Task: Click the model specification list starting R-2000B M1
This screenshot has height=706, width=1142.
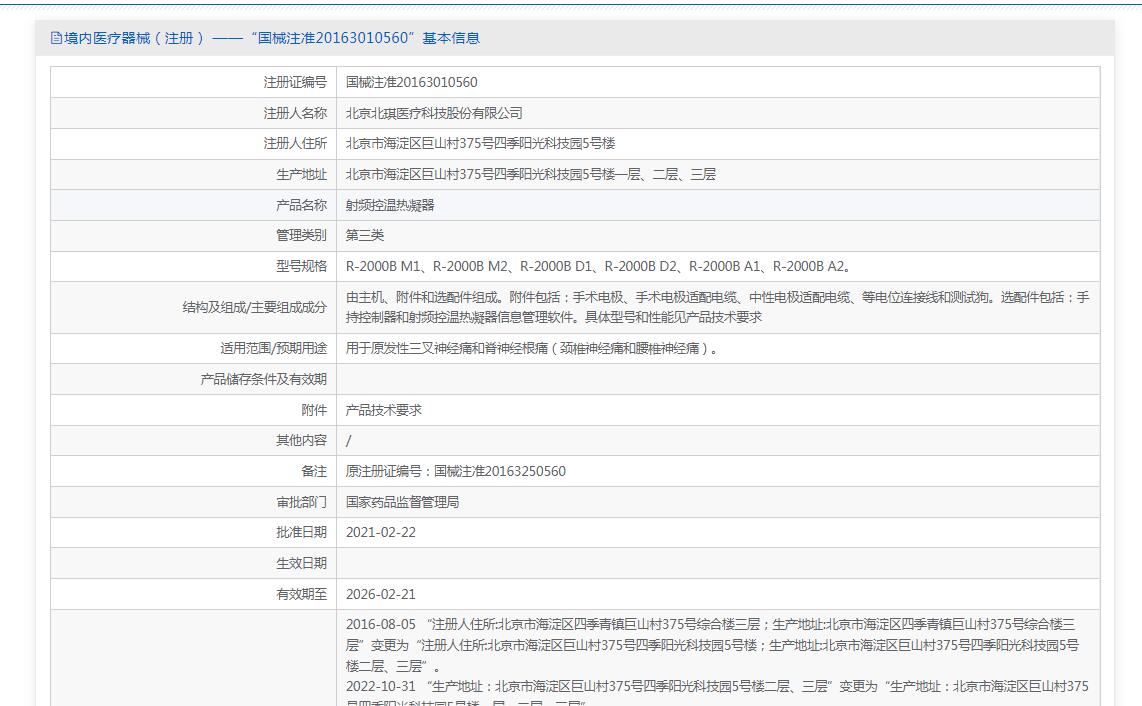Action: coord(598,266)
